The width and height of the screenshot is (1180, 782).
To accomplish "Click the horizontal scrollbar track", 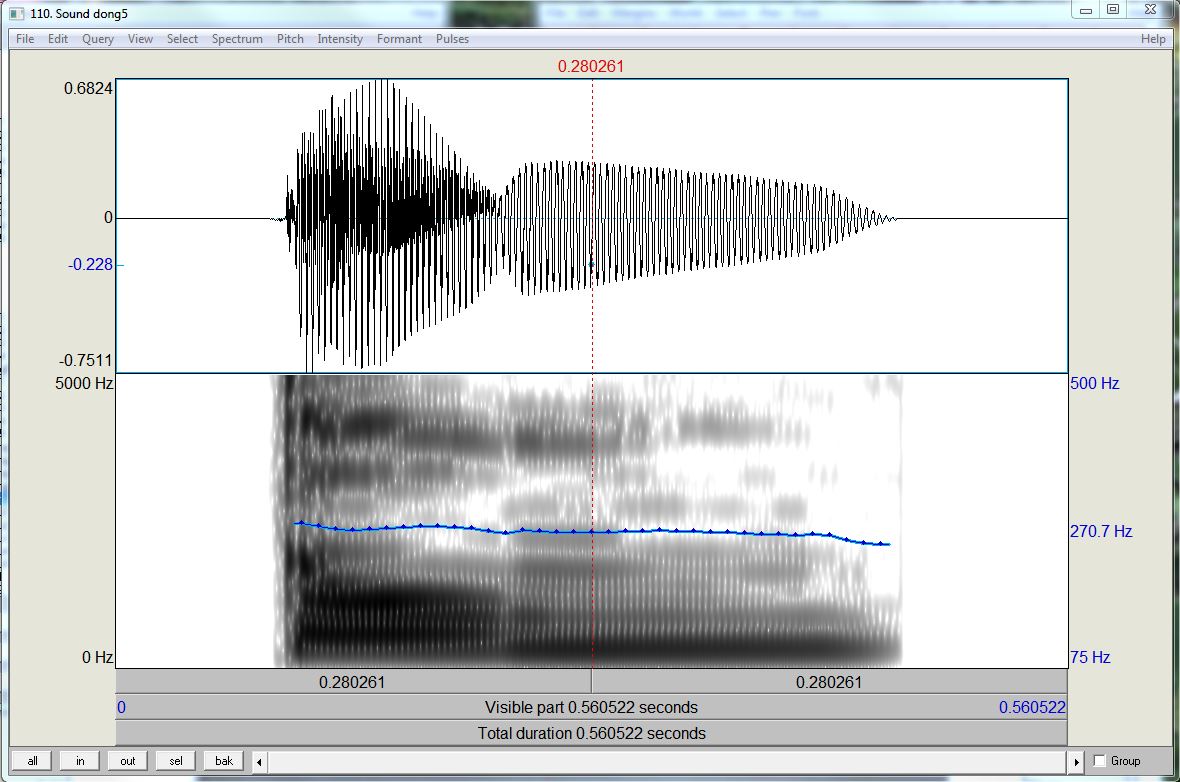I will click(668, 762).
